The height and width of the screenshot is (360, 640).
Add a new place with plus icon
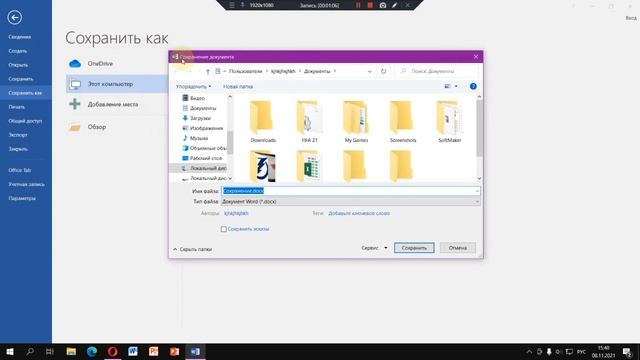click(75, 104)
